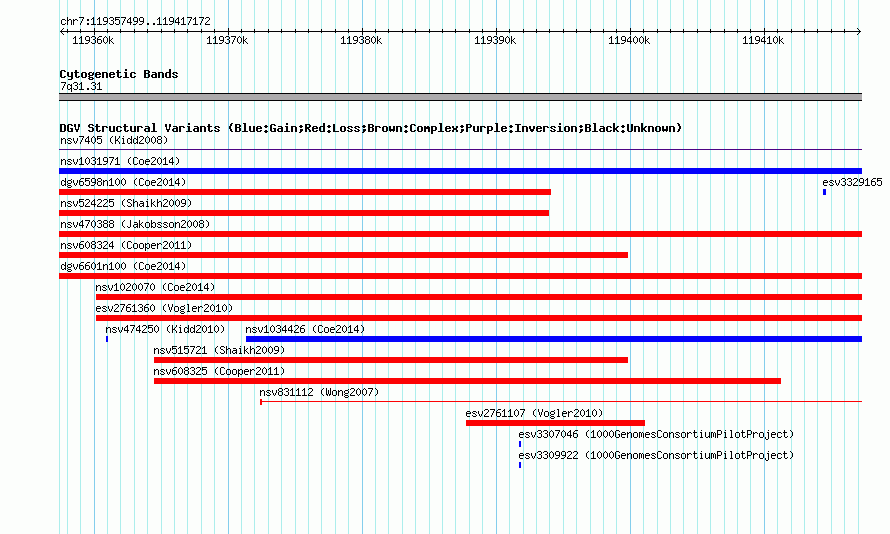Select the nsv1031971 (Coe2014) blue gain bar
The height and width of the screenshot is (534, 890).
coord(460,171)
